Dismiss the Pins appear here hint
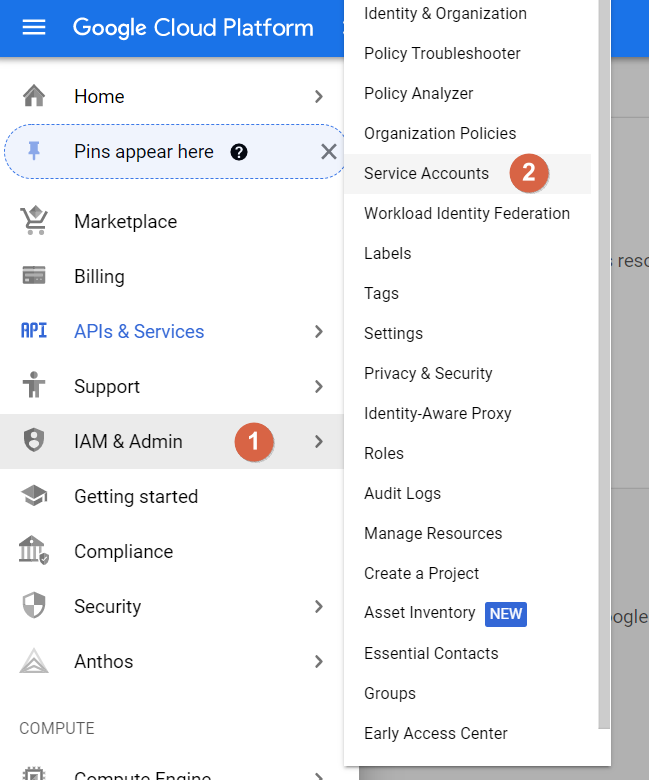The image size is (649, 780). click(x=328, y=152)
